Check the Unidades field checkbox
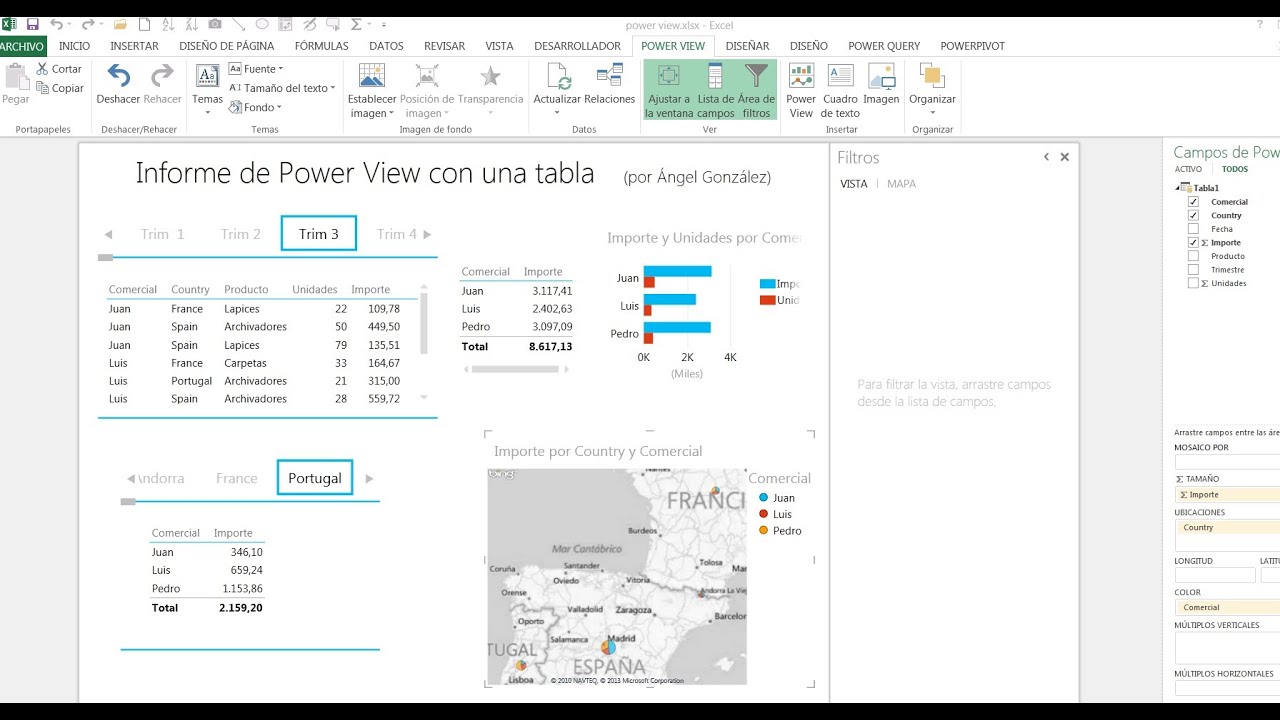Image resolution: width=1280 pixels, height=720 pixels. pyautogui.click(x=1193, y=283)
